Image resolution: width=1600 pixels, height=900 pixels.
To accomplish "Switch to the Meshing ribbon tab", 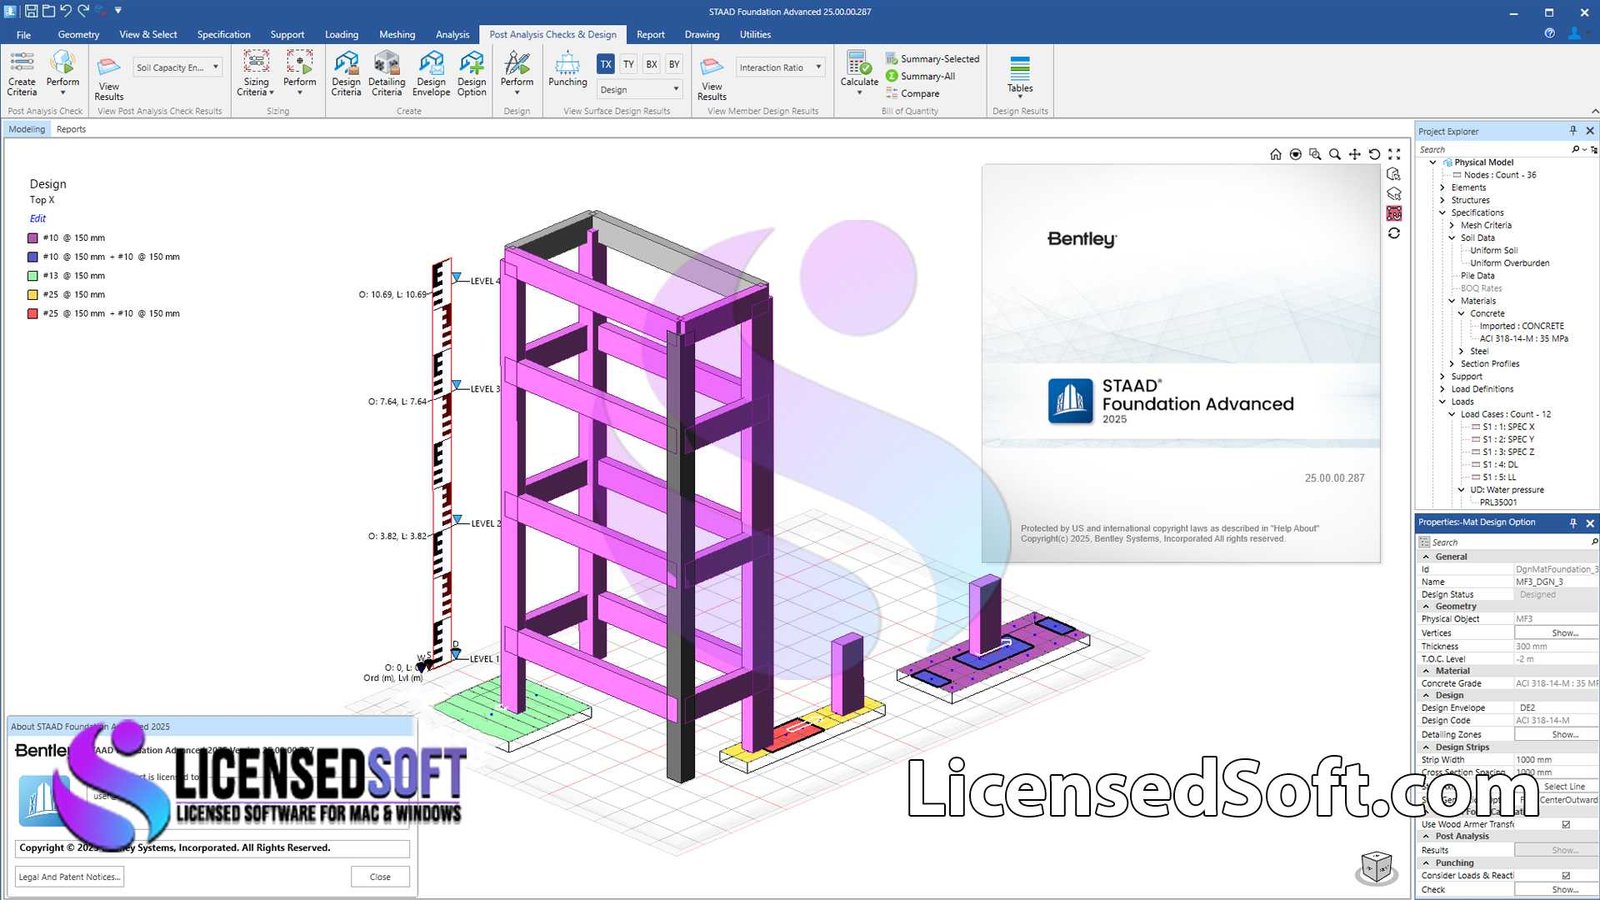I will (397, 34).
